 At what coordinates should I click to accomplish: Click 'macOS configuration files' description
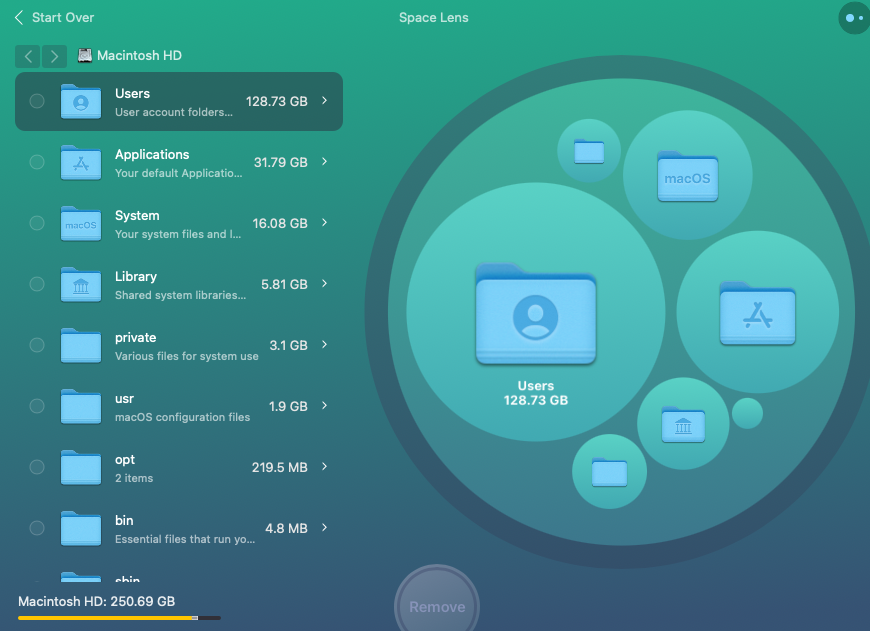coord(183,417)
